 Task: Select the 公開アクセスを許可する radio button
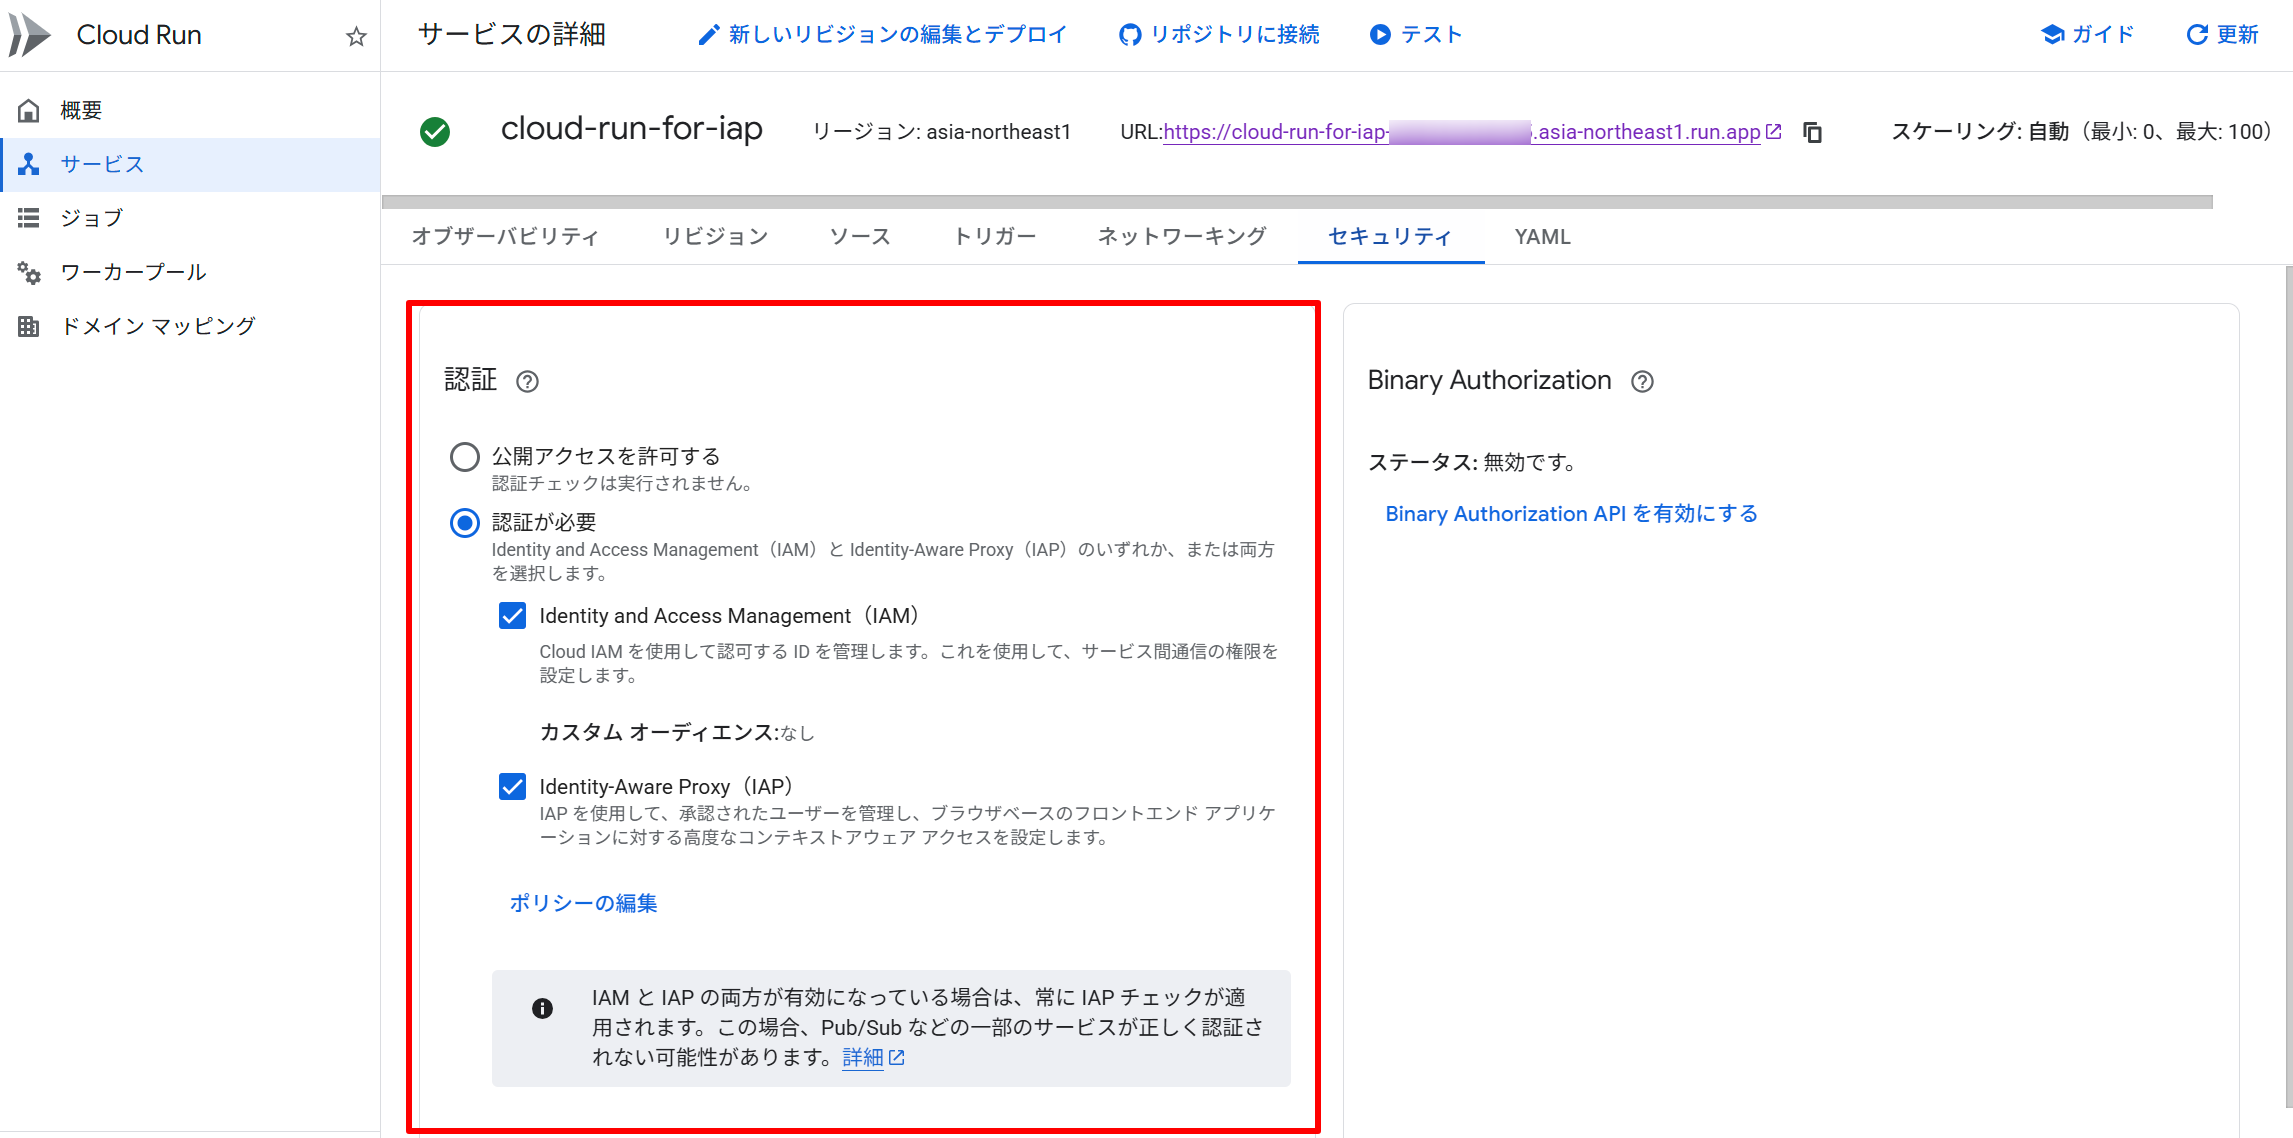(x=464, y=456)
